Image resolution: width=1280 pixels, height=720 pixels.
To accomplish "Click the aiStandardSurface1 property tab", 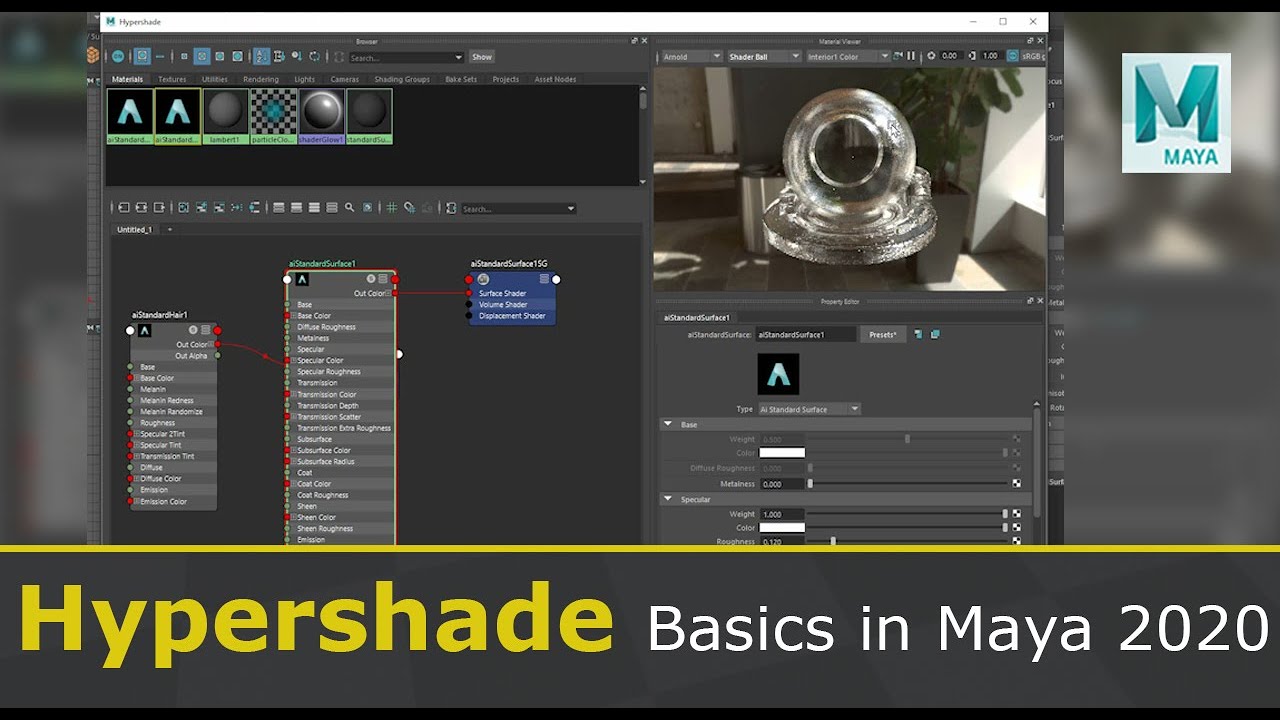I will [698, 317].
